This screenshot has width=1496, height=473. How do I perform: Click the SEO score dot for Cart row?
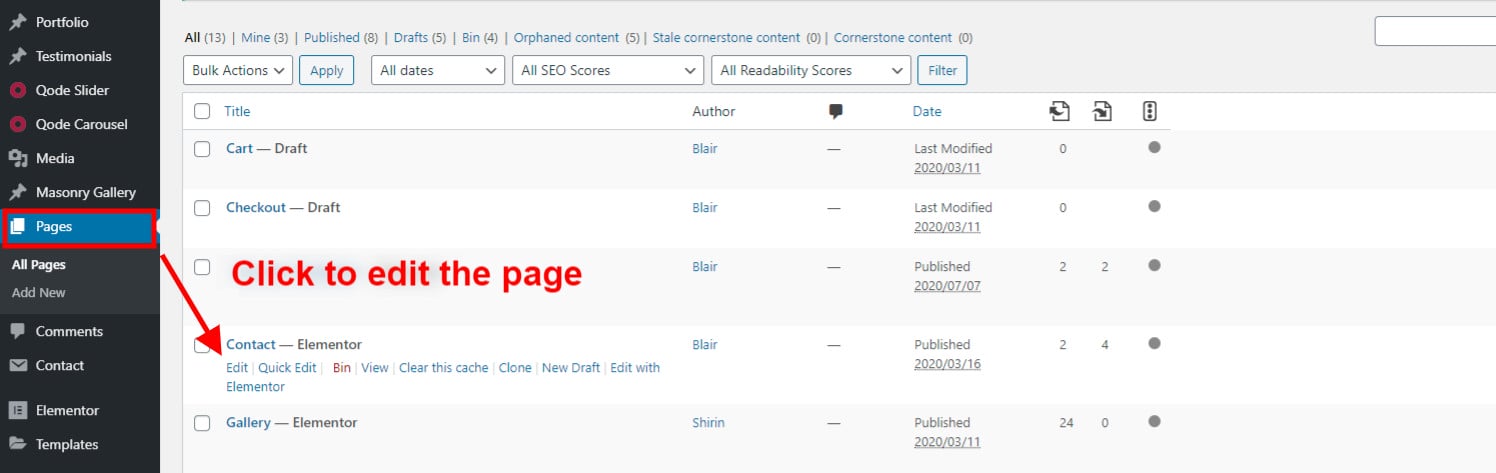pyautogui.click(x=1154, y=147)
